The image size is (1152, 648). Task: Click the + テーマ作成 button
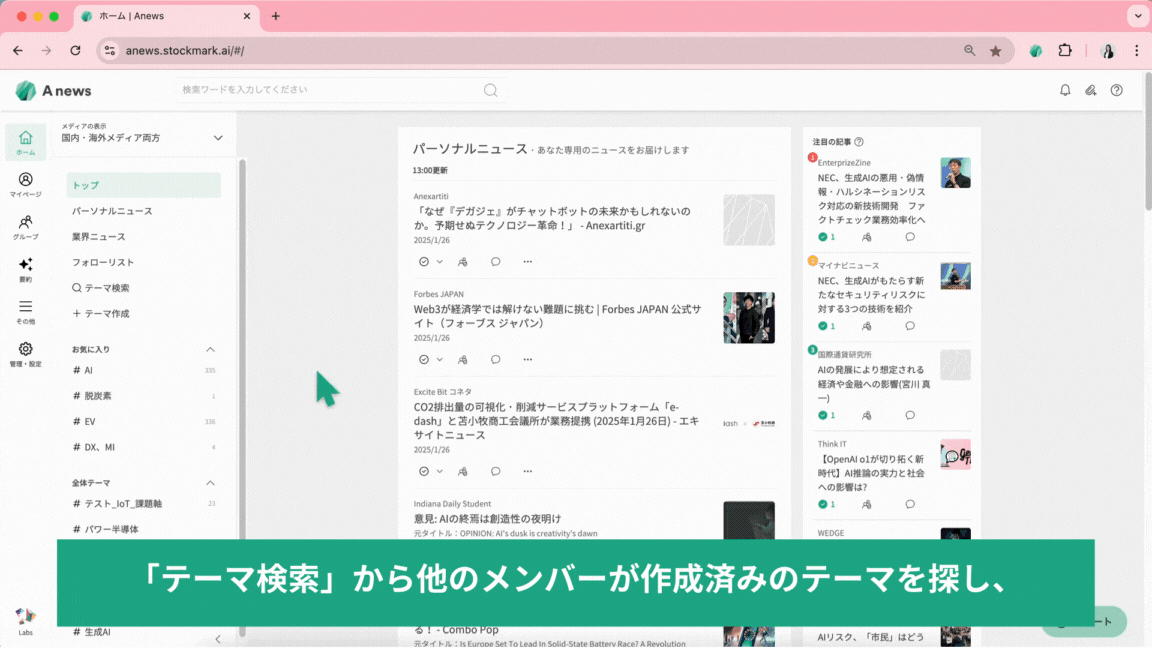point(101,314)
